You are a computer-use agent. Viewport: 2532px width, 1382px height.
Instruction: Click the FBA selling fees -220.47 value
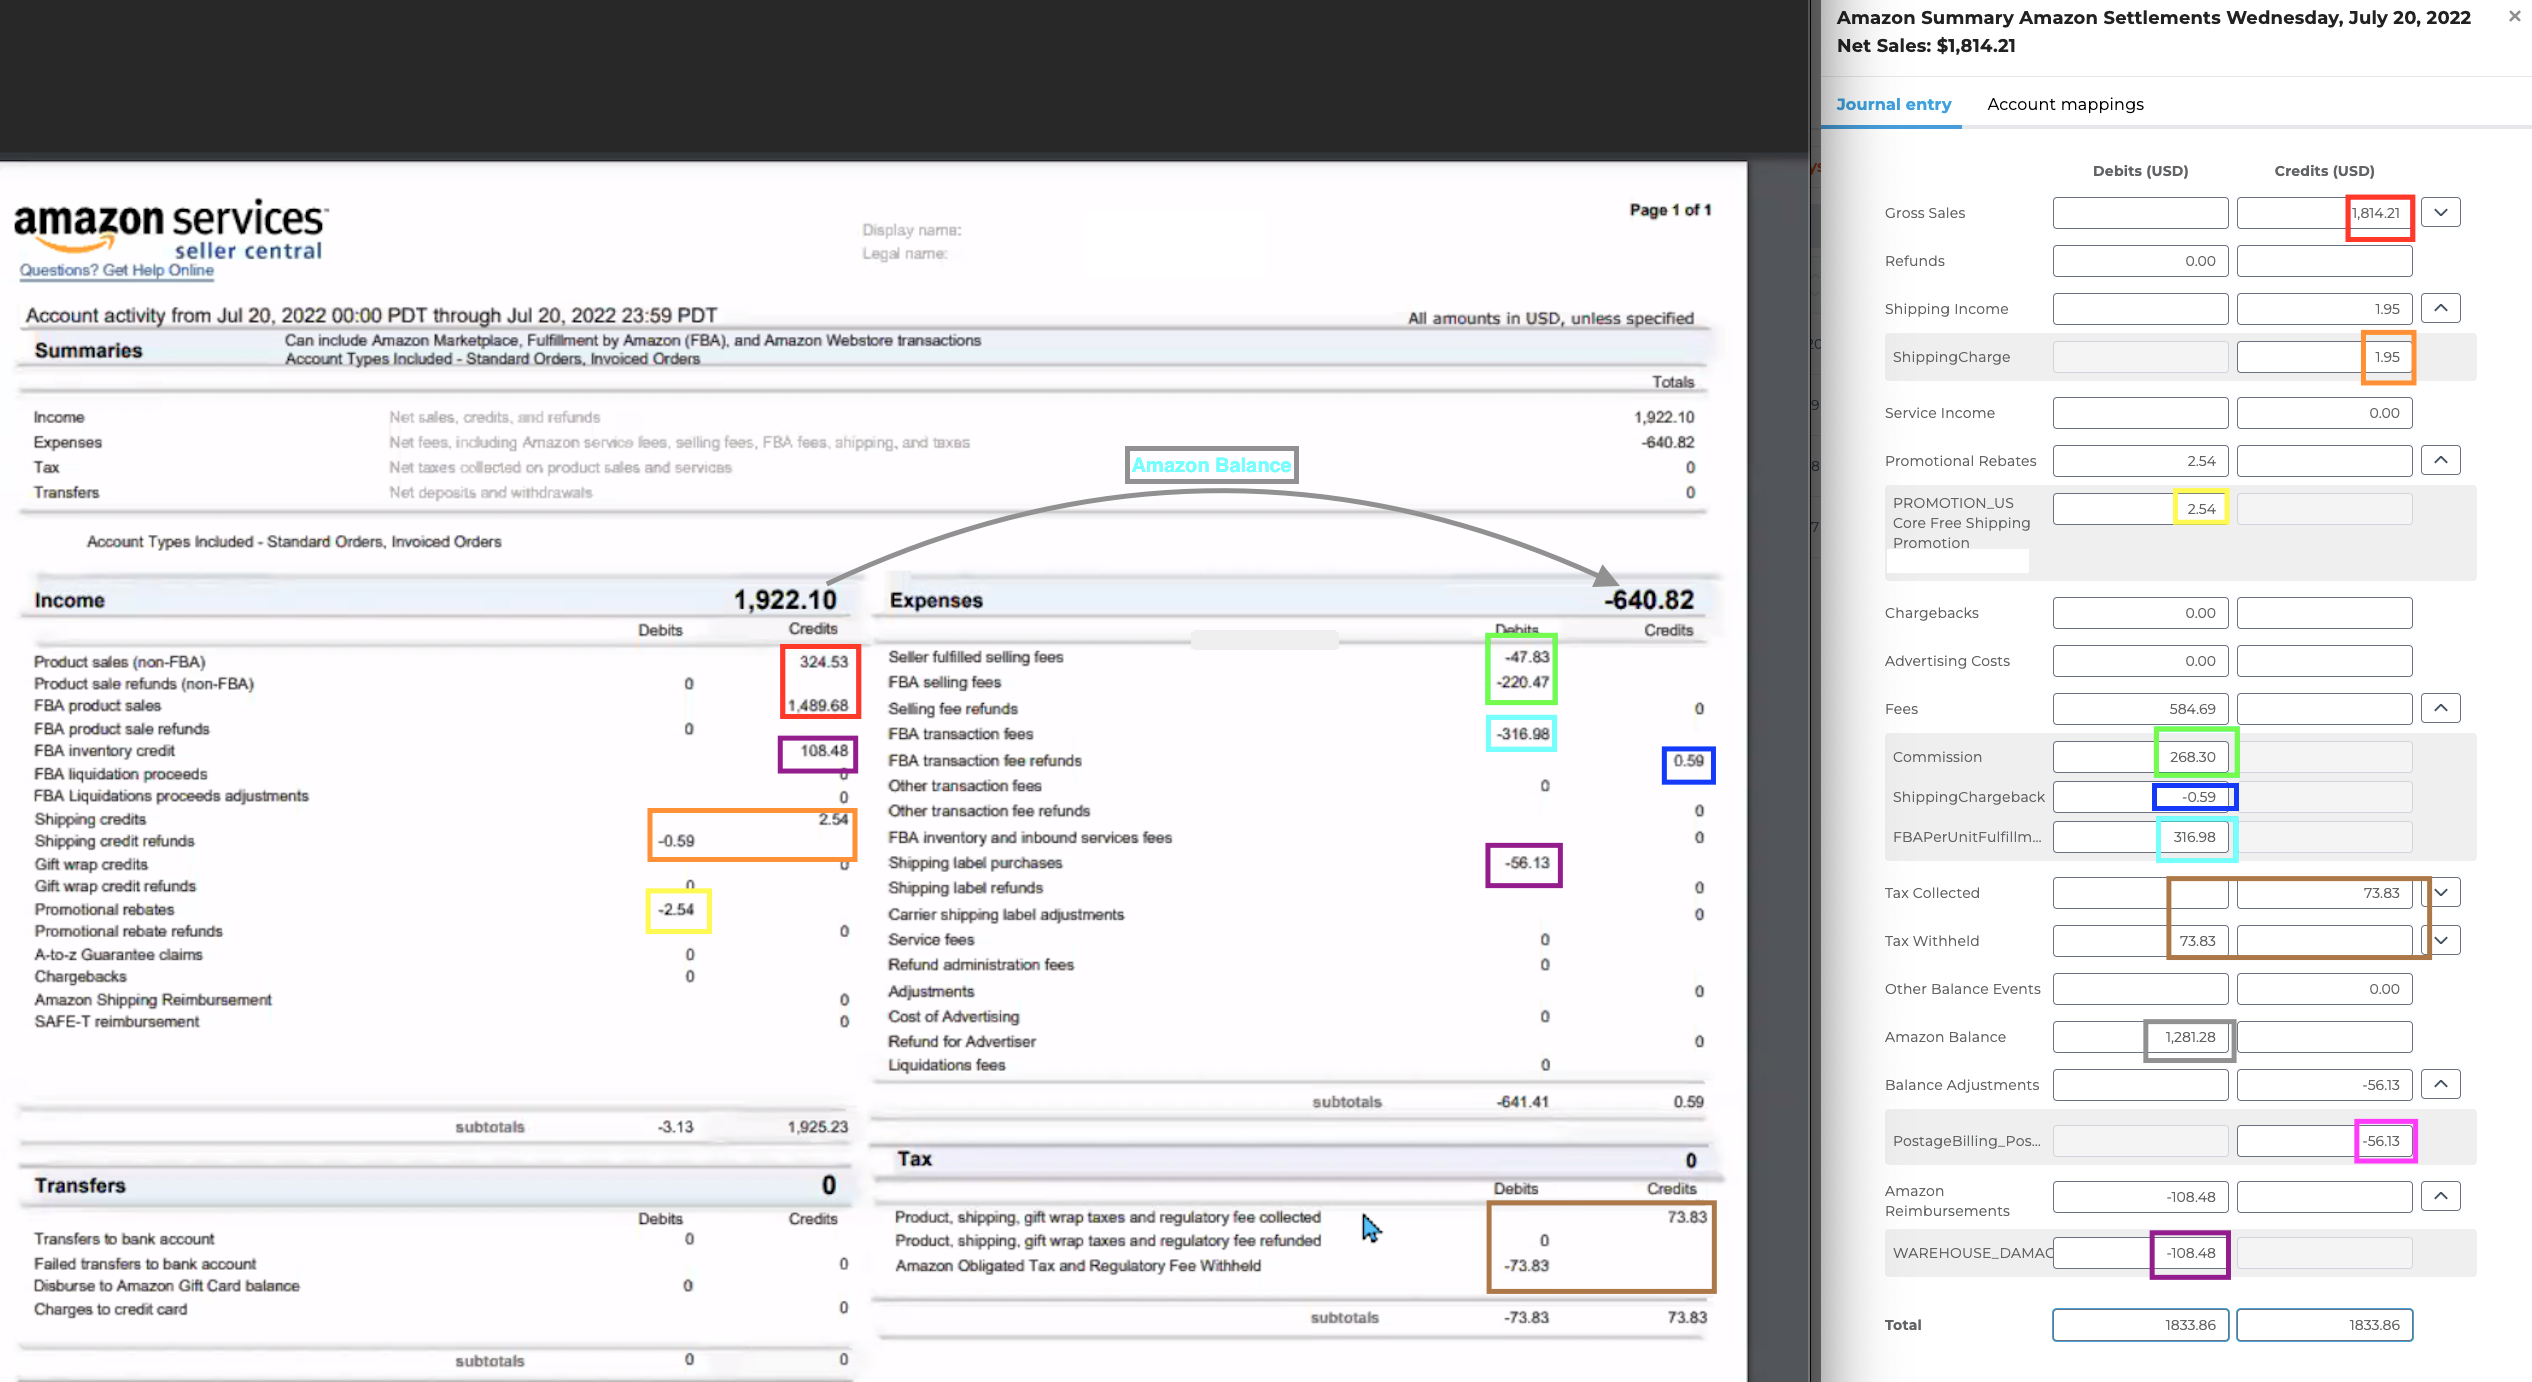coord(1522,682)
